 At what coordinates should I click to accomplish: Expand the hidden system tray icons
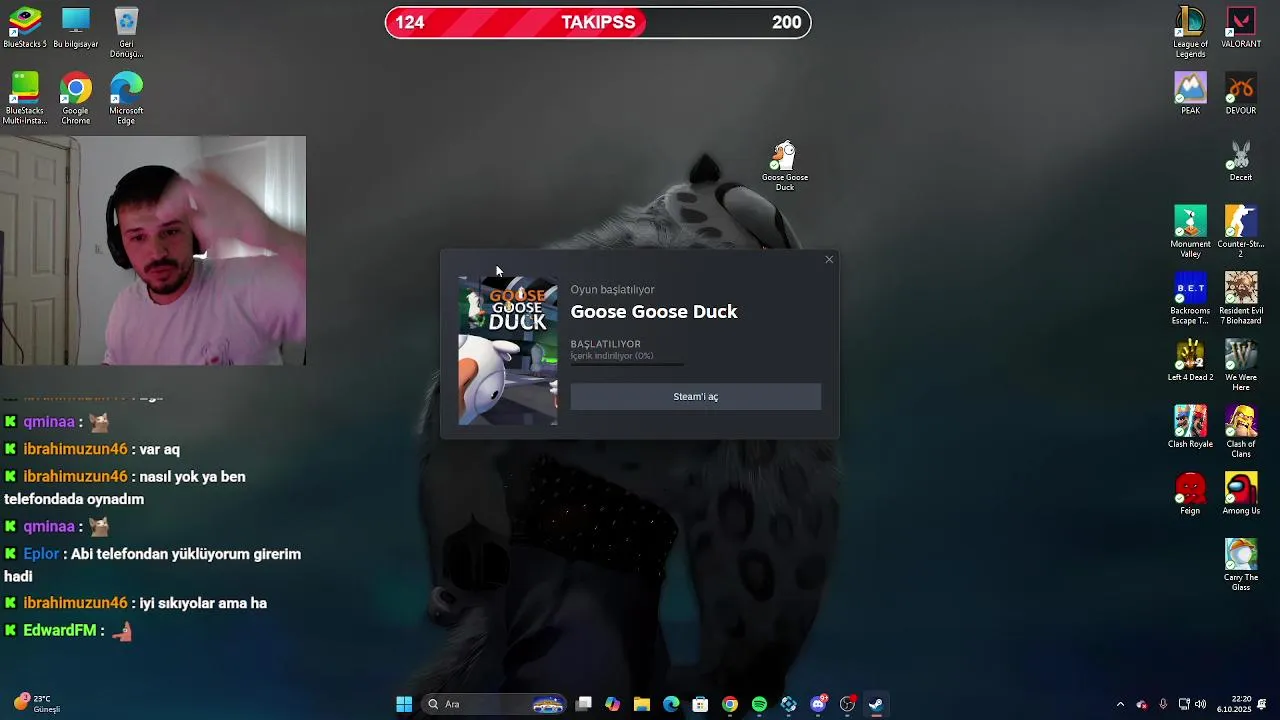[x=1120, y=704]
